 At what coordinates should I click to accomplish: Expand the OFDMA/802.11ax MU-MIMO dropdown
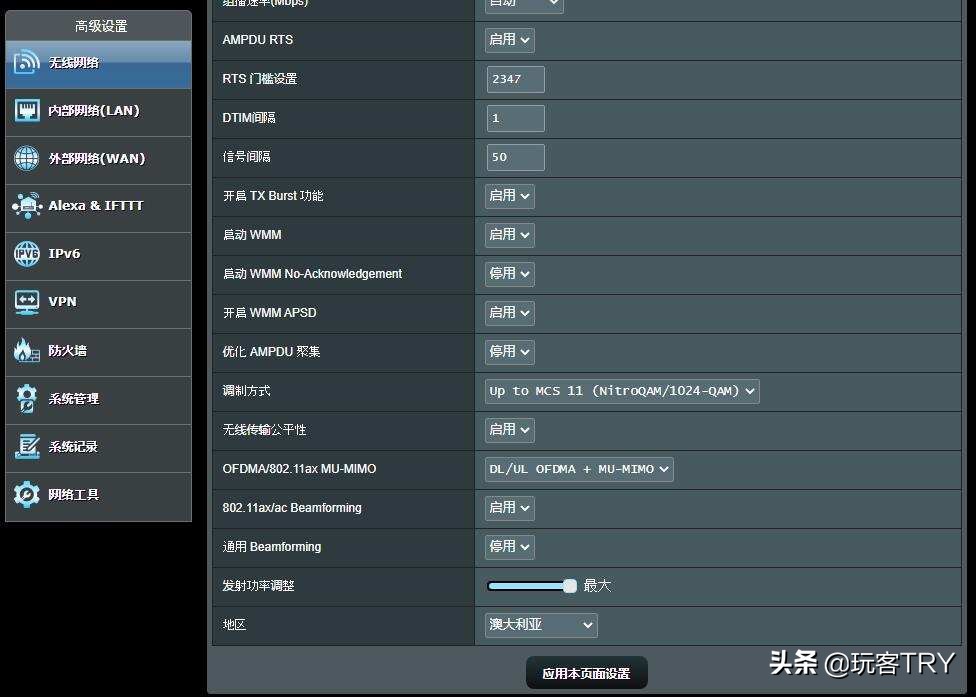coord(578,469)
